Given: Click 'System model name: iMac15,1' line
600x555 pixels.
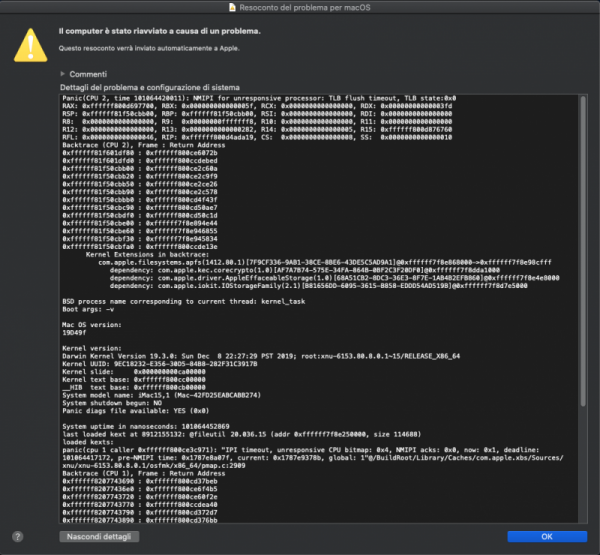Looking at the screenshot, I should [161, 395].
